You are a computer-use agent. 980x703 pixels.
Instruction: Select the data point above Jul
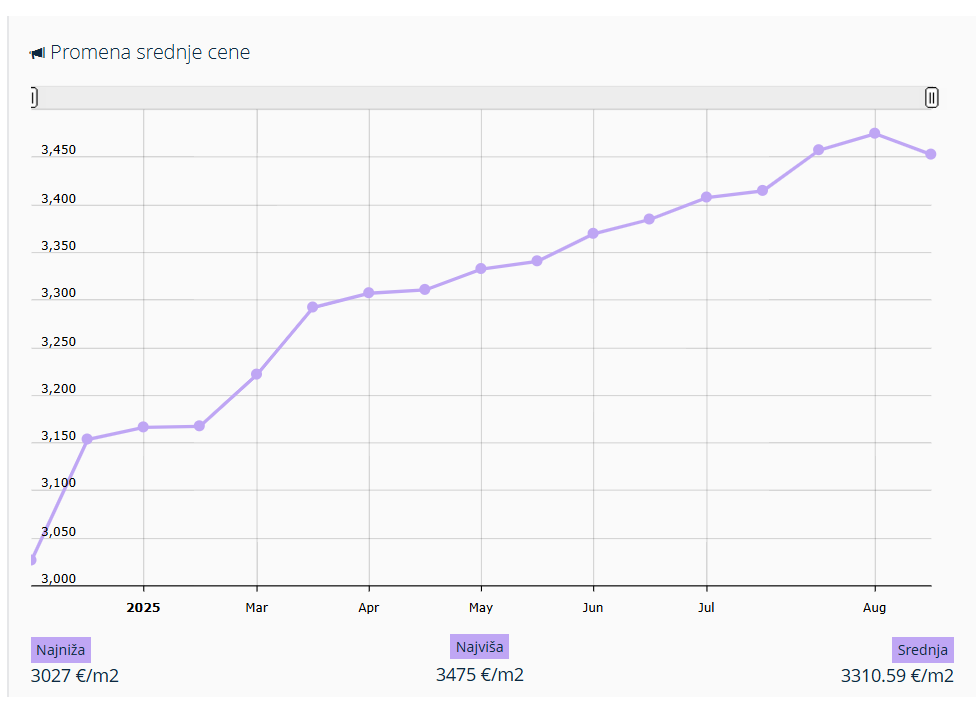706,197
